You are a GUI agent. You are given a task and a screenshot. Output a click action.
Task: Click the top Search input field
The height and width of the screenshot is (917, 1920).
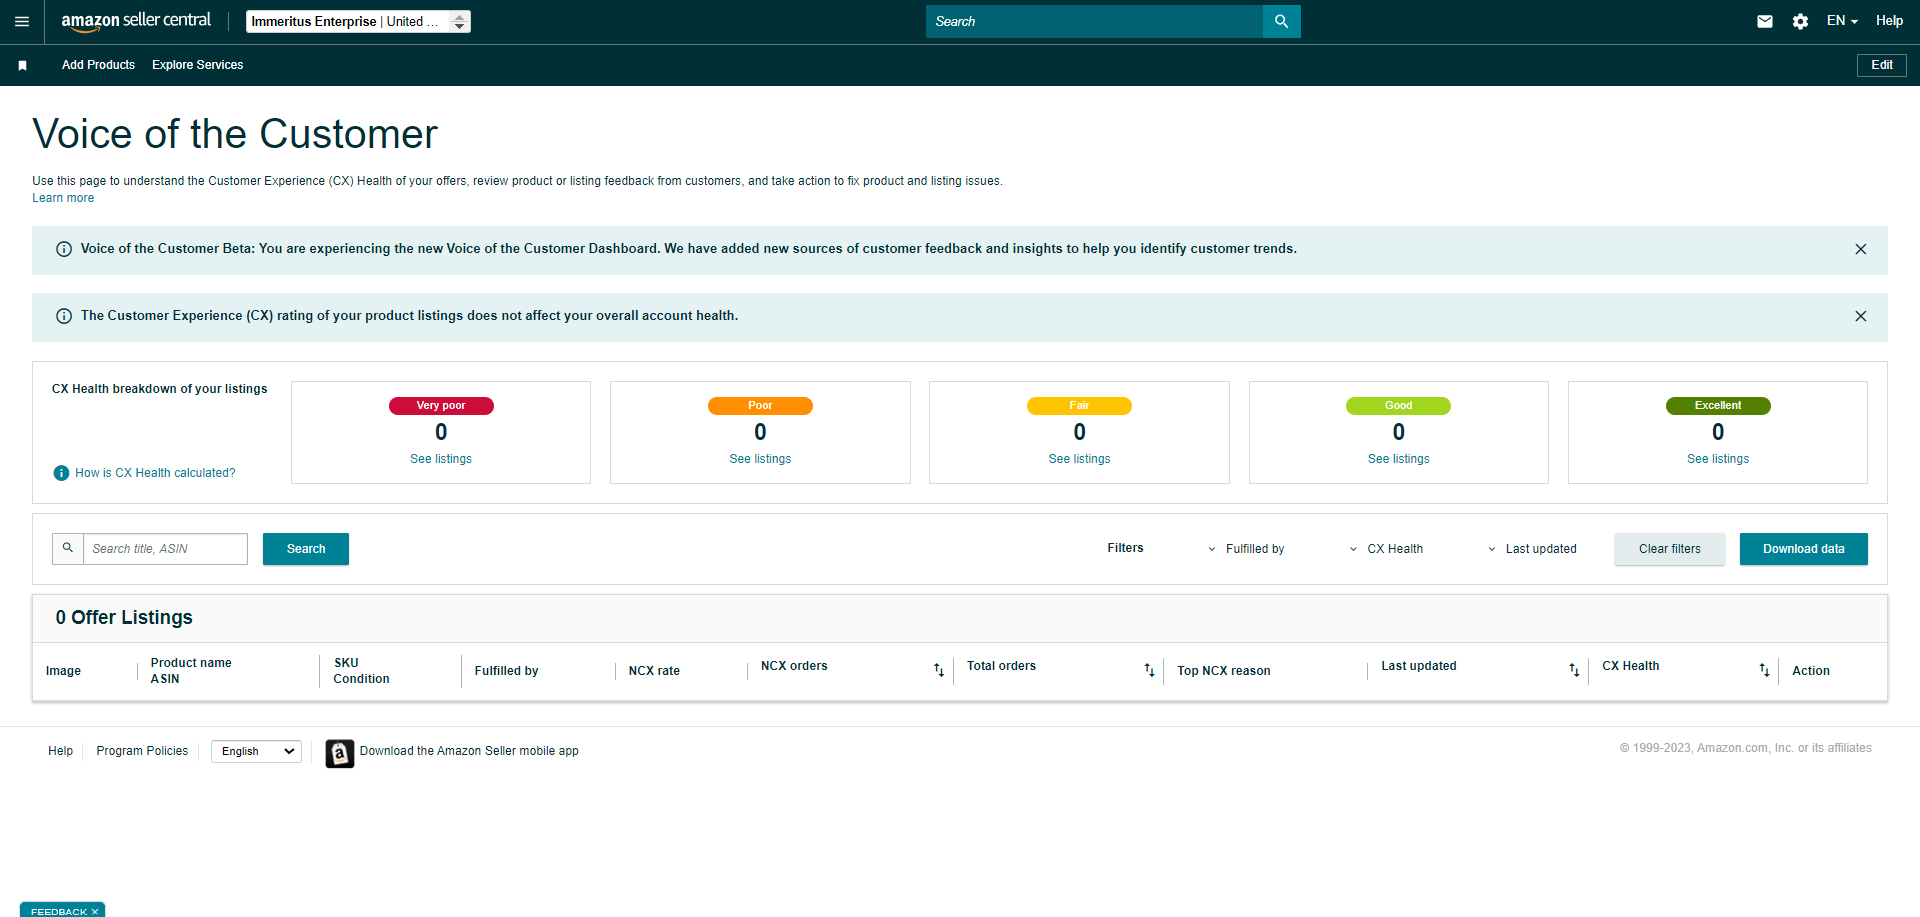1094,21
